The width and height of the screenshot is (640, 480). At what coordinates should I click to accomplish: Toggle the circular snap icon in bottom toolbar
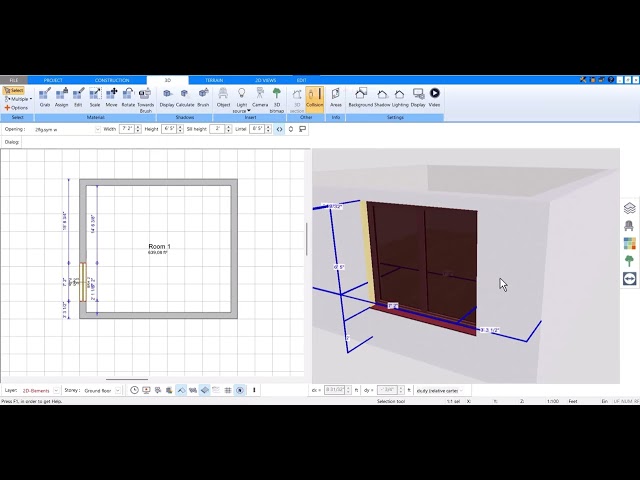[240, 390]
